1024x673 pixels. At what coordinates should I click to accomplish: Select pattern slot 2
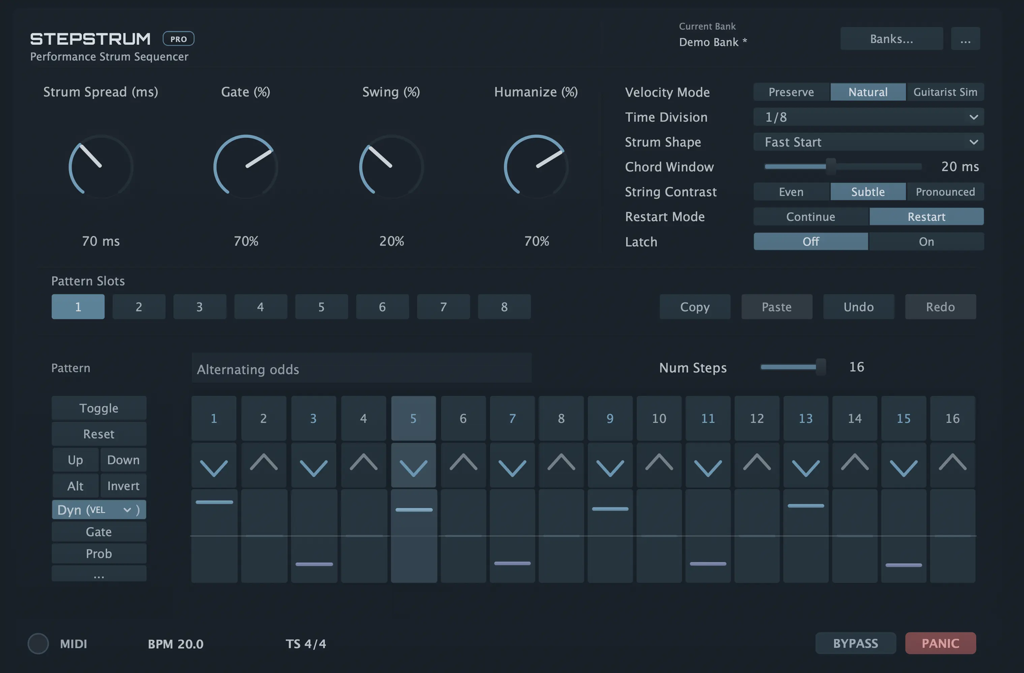(x=138, y=307)
